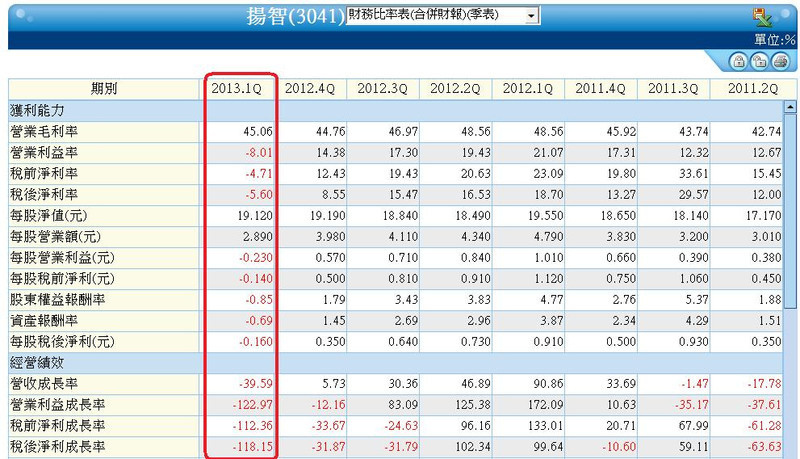Click the 單位:% unit label

pyautogui.click(x=775, y=40)
